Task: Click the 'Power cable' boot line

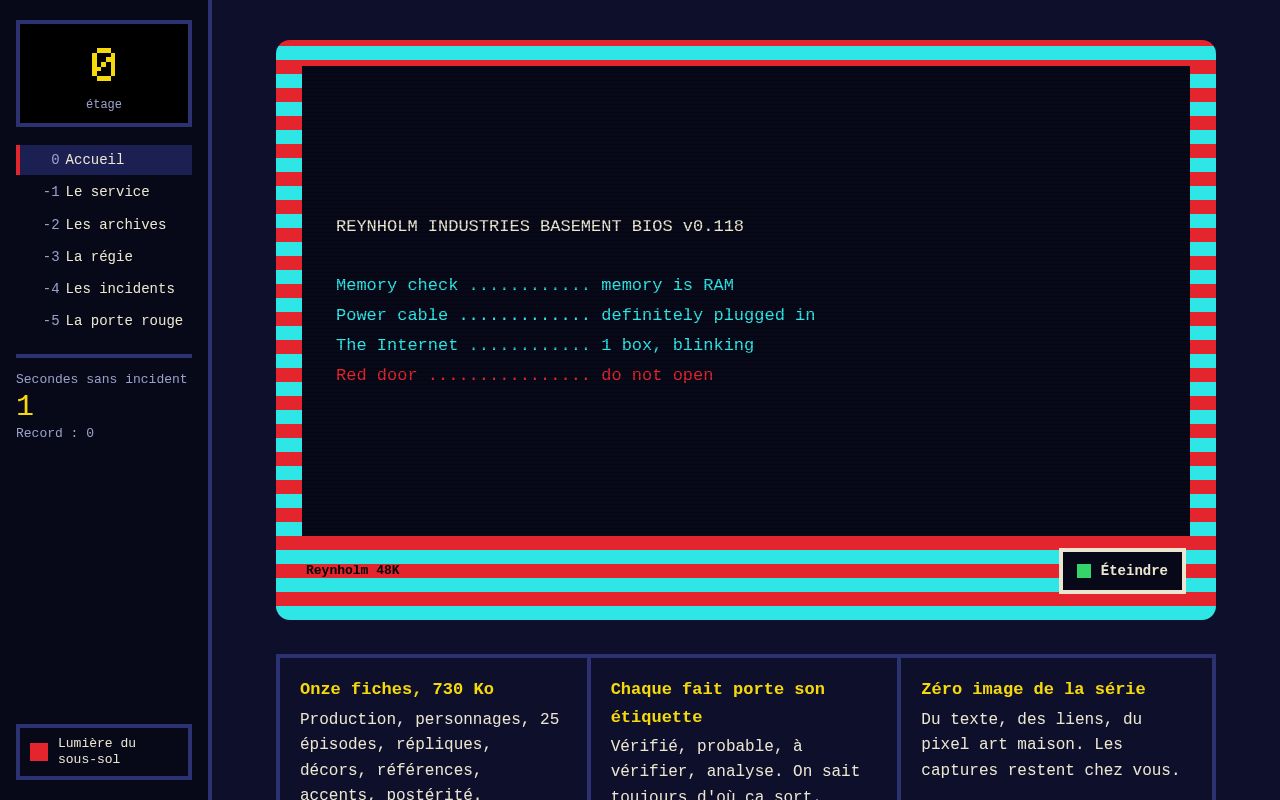Action: point(576,316)
